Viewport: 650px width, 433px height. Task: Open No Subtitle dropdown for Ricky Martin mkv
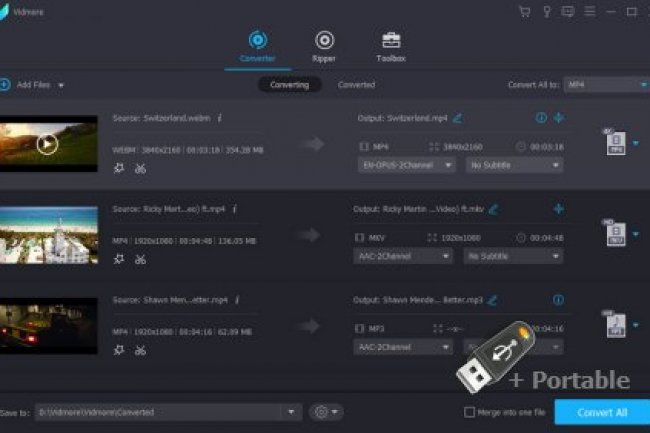click(513, 256)
